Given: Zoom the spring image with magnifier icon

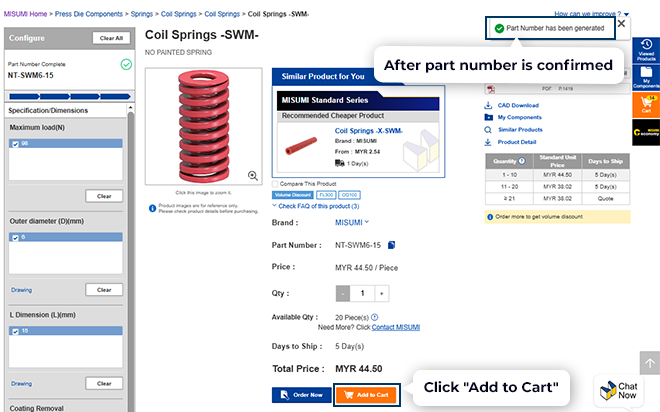Looking at the screenshot, I should 253,175.
